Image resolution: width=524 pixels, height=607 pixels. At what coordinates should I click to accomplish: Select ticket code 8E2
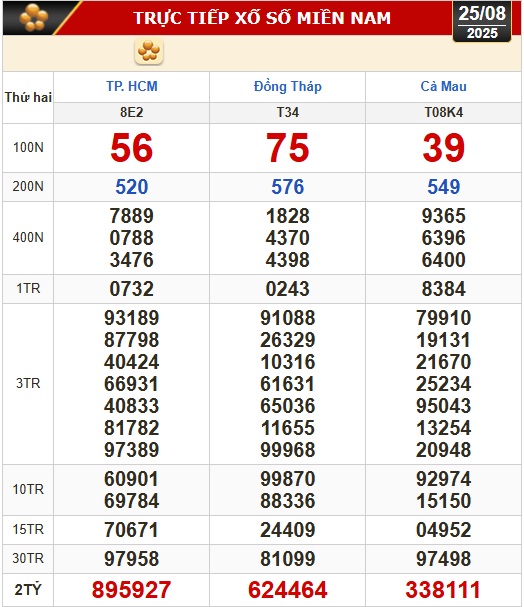click(x=132, y=113)
